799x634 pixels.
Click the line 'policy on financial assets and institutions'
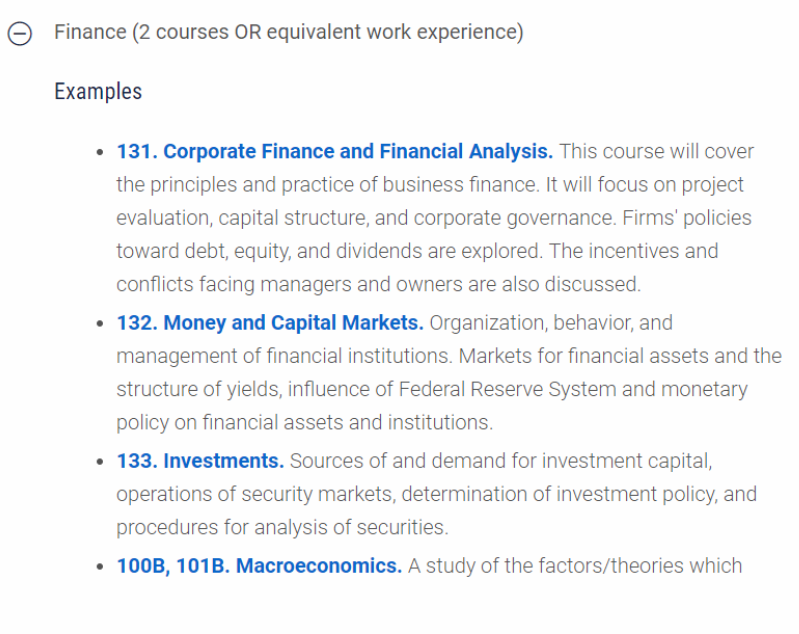coord(304,422)
